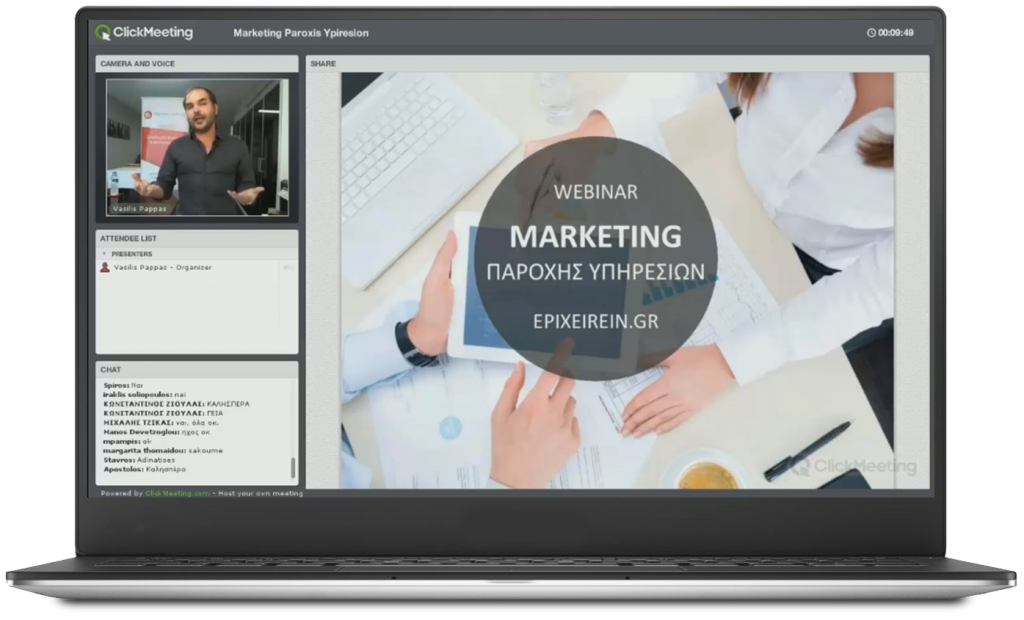Click the SHARE panel header
Image resolution: width=1024 pixels, height=620 pixels.
click(617, 63)
